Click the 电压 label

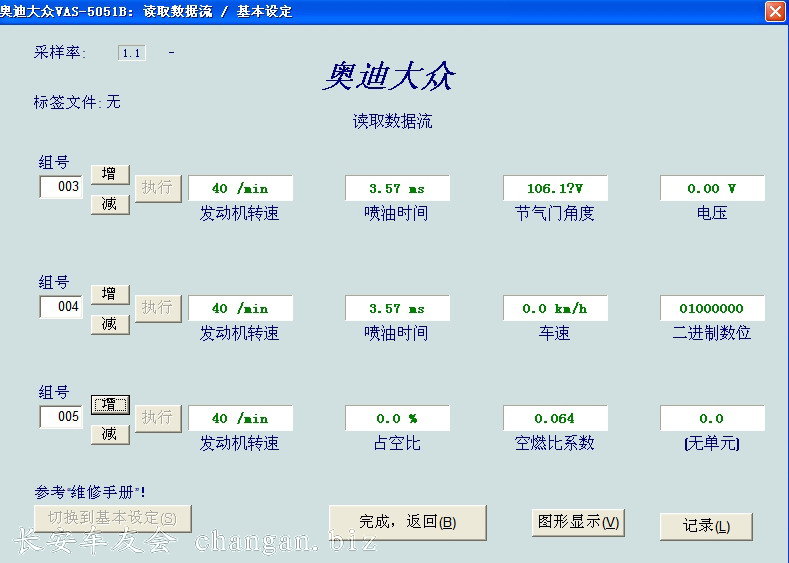click(x=712, y=213)
